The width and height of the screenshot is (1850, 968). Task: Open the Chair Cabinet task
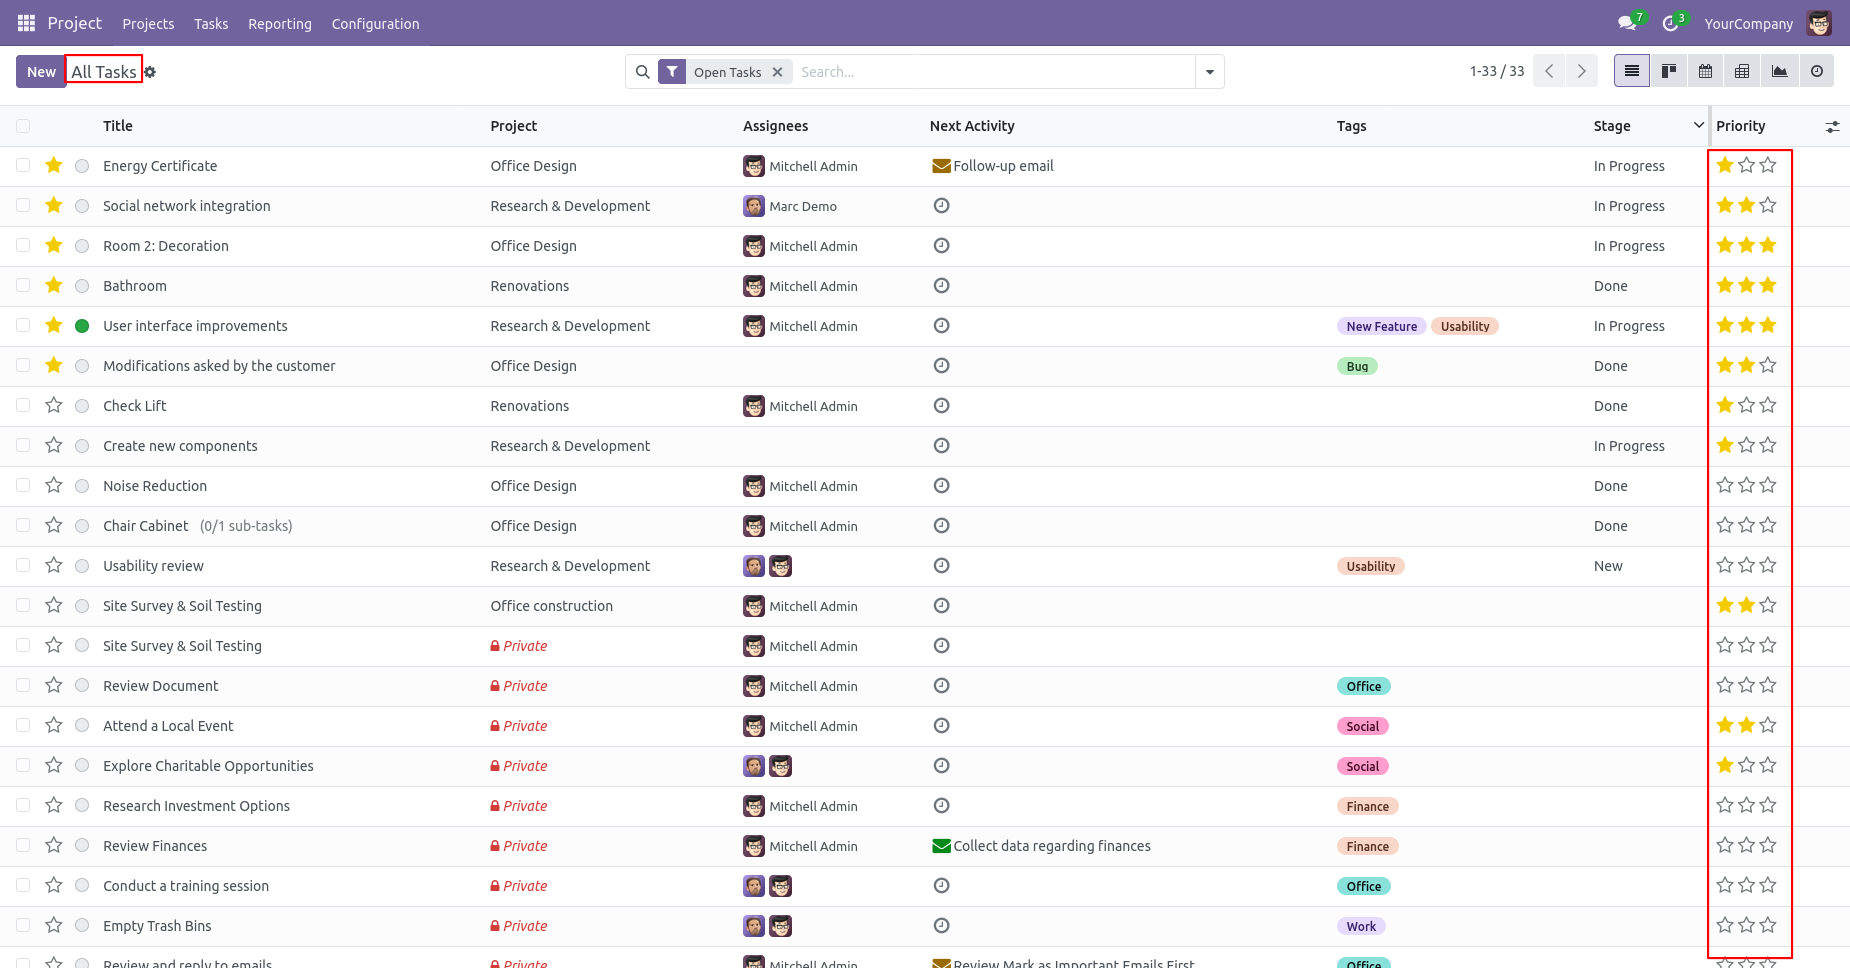click(x=146, y=526)
